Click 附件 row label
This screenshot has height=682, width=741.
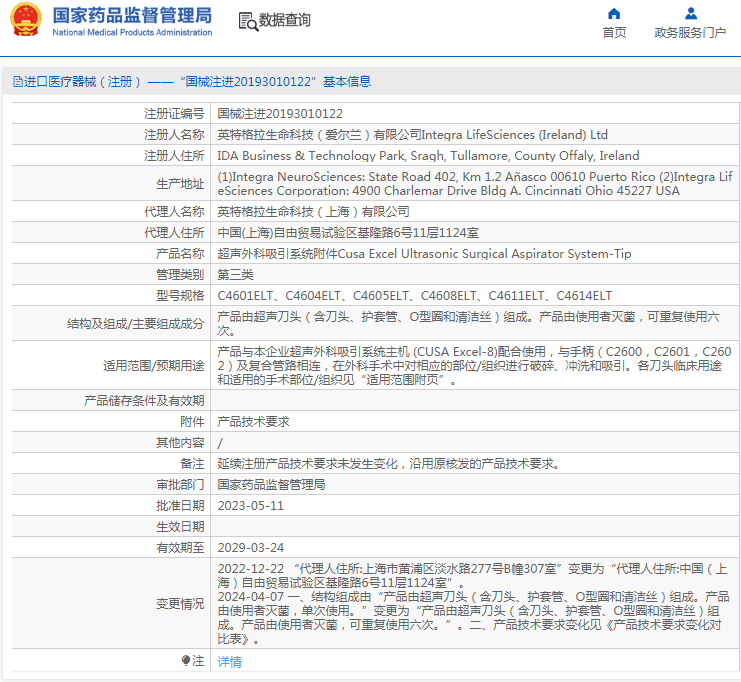pos(192,422)
